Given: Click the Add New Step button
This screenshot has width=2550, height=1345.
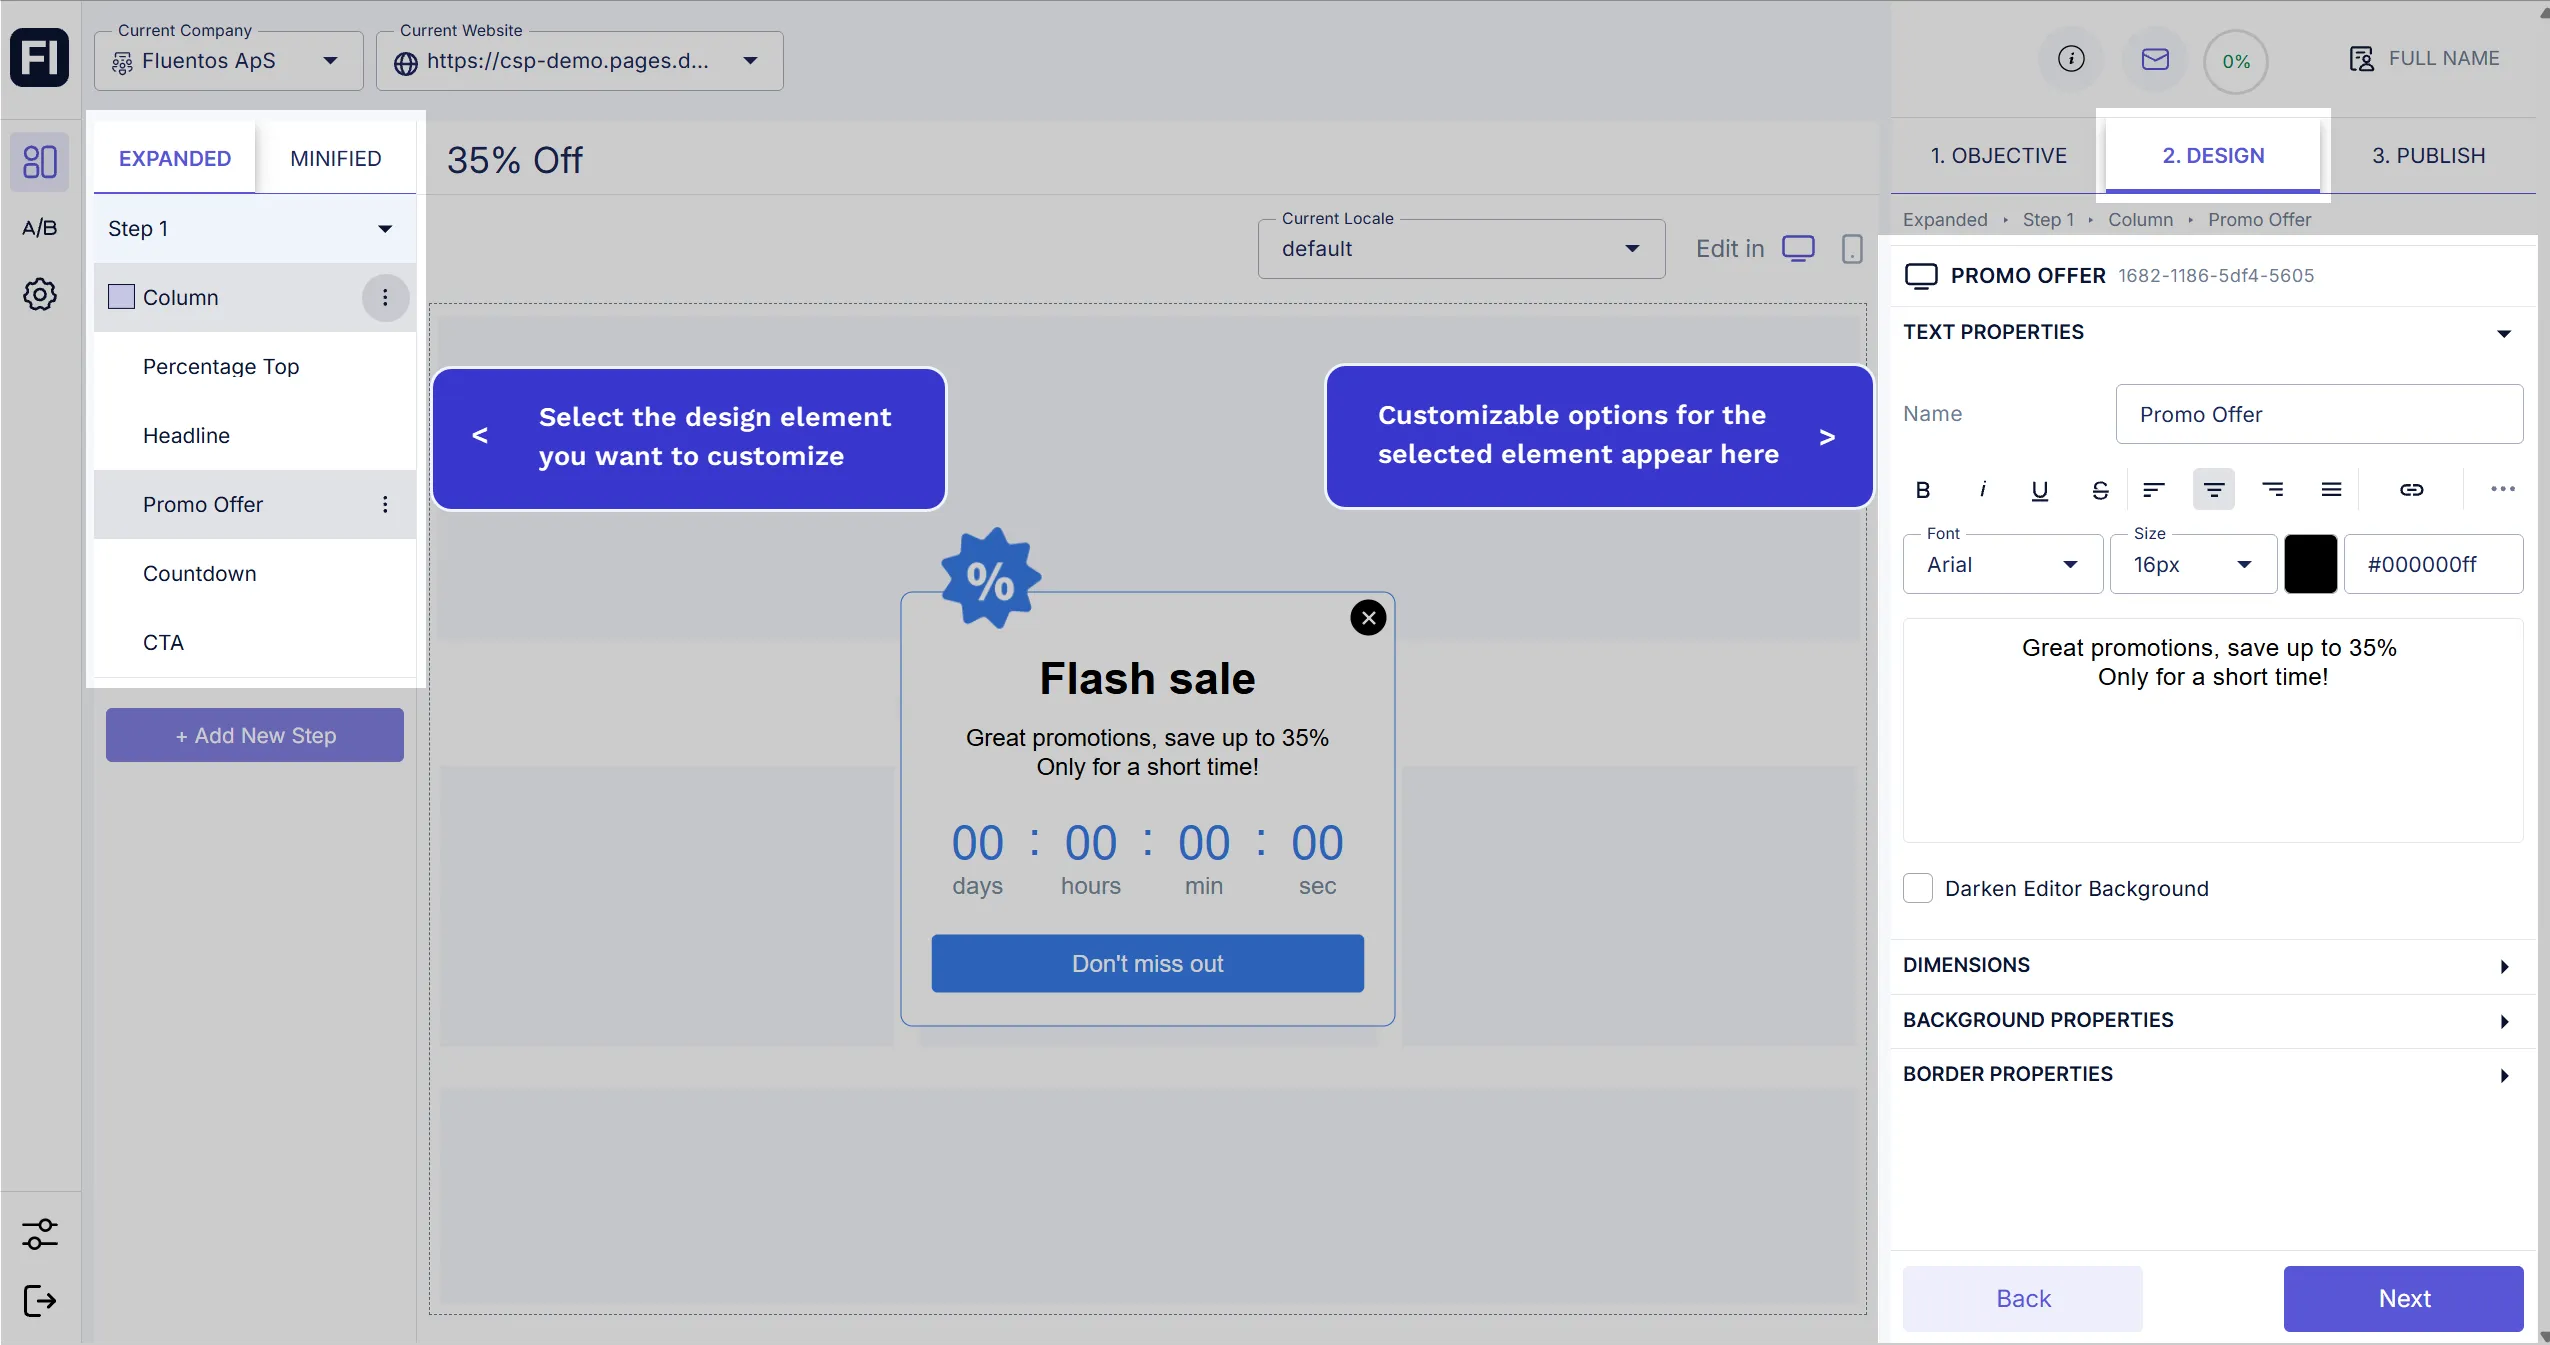Looking at the screenshot, I should click(x=255, y=736).
